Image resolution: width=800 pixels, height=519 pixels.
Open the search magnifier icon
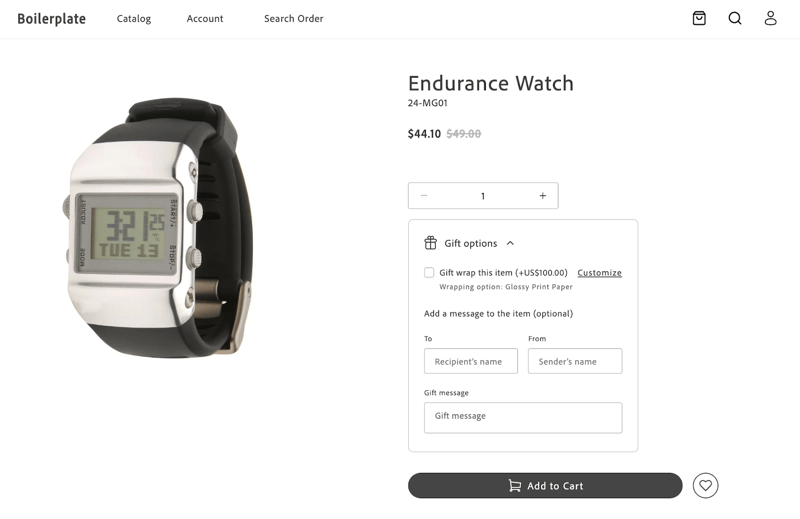click(735, 18)
